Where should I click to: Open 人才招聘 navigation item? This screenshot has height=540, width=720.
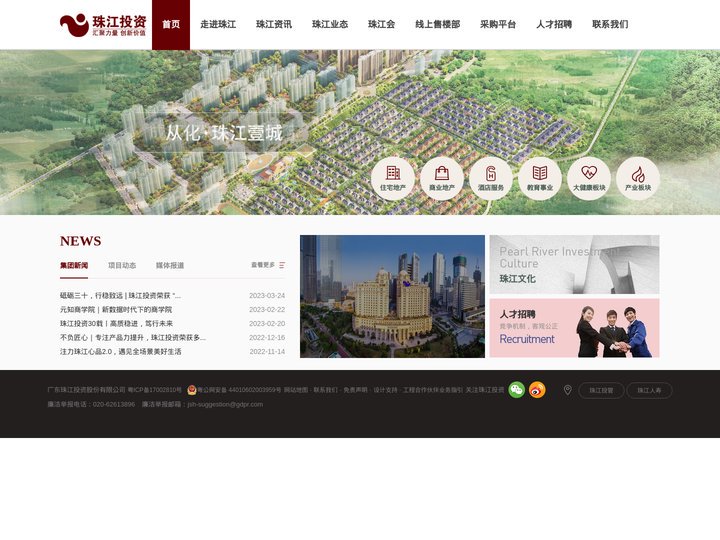554,24
